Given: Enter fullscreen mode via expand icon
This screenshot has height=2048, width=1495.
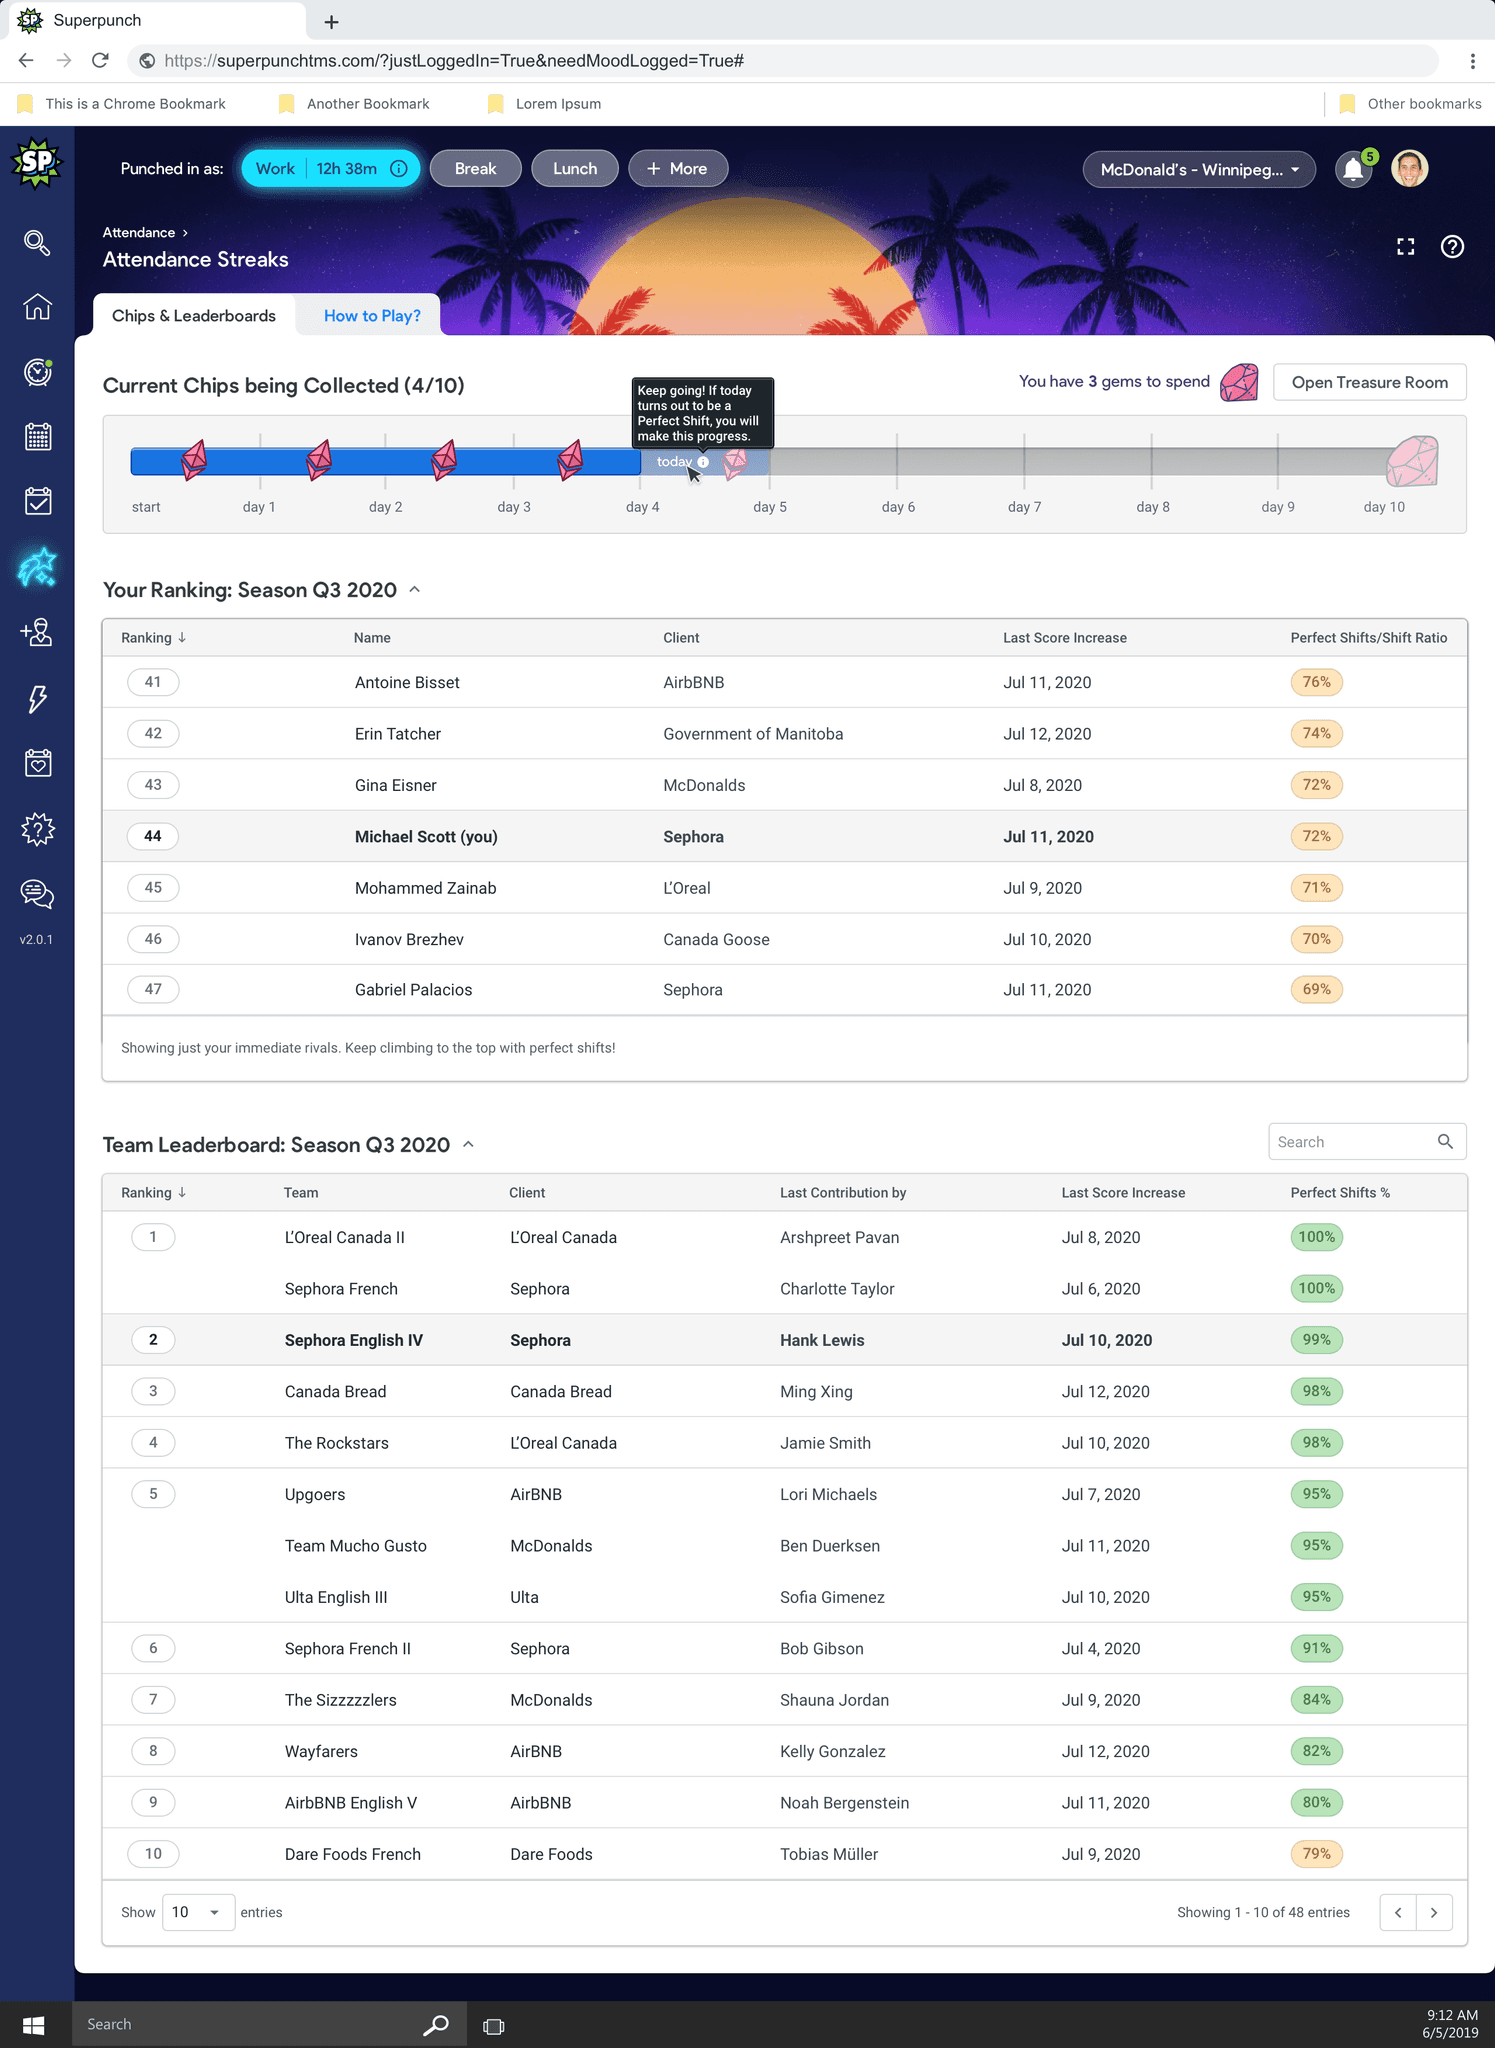Looking at the screenshot, I should [1406, 247].
